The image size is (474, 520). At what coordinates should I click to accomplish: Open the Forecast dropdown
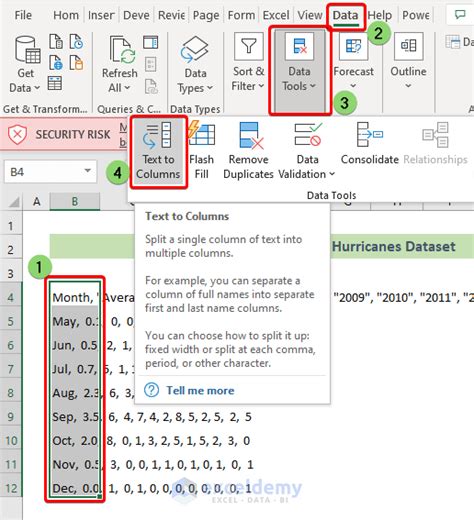click(353, 62)
